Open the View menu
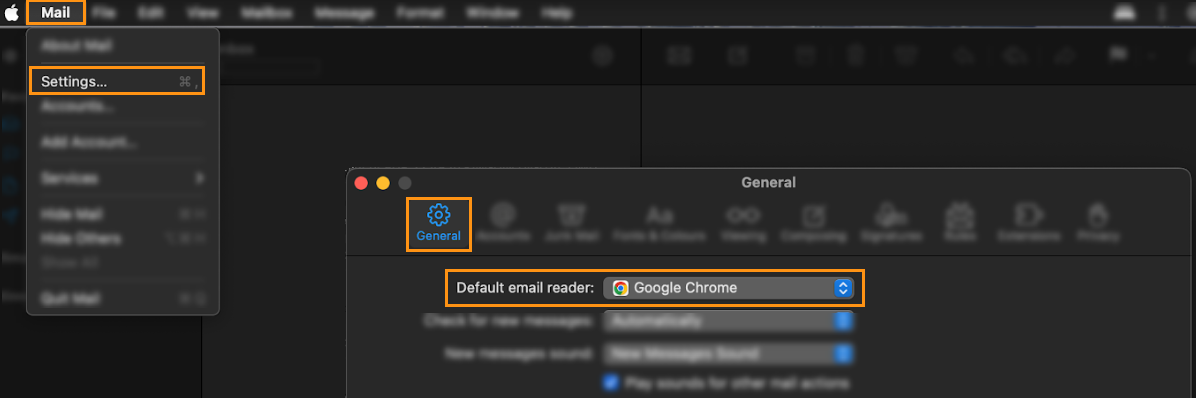Viewport: 1196px width, 398px height. point(202,13)
